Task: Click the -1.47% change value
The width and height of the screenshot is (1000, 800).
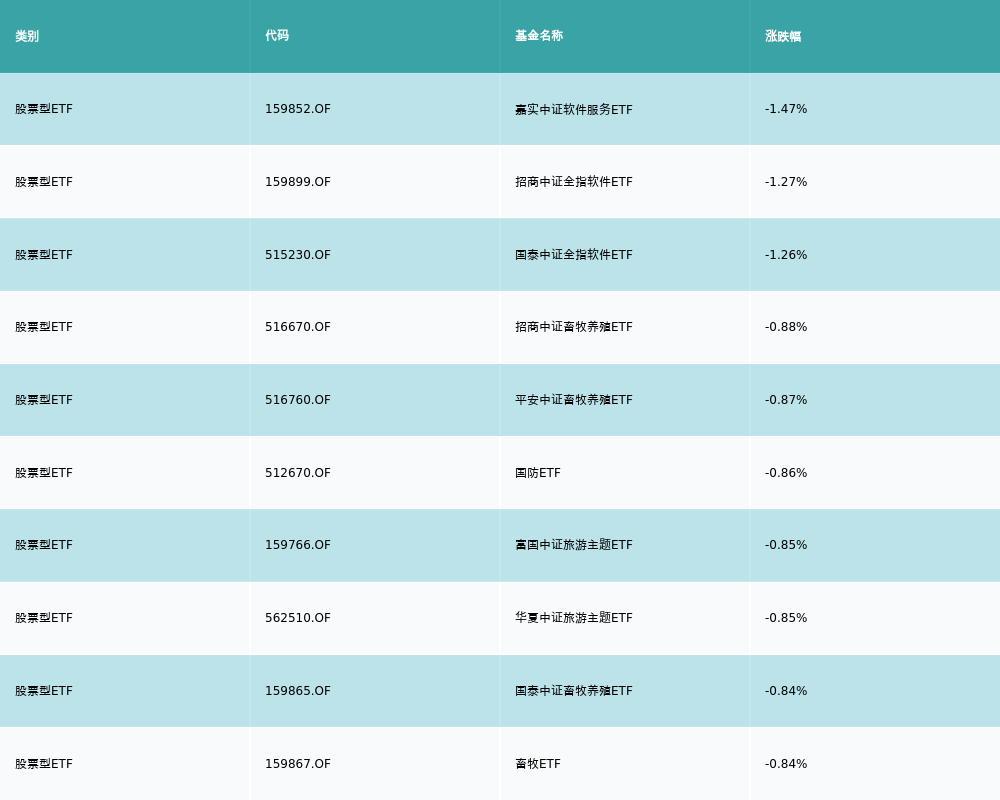Action: point(786,109)
